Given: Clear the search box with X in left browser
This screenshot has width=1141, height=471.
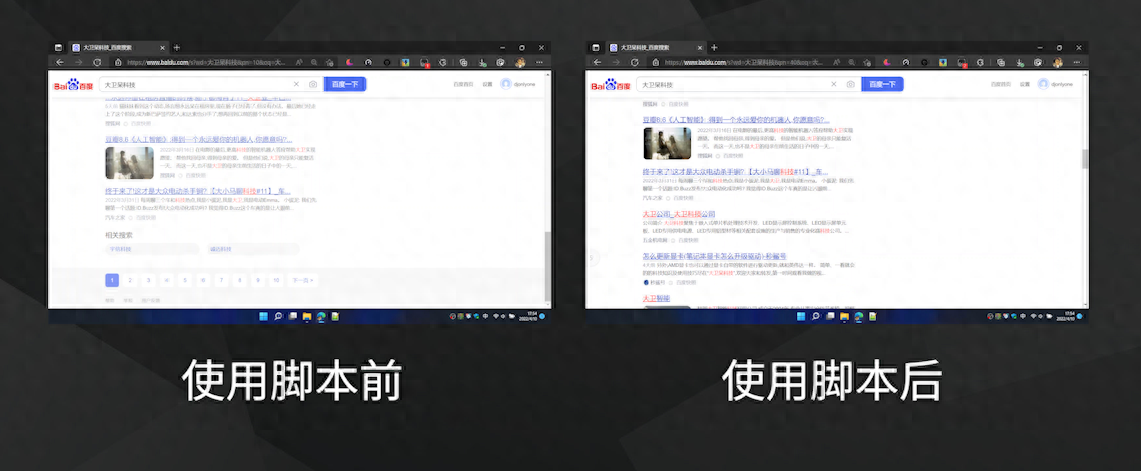Looking at the screenshot, I should pos(296,85).
